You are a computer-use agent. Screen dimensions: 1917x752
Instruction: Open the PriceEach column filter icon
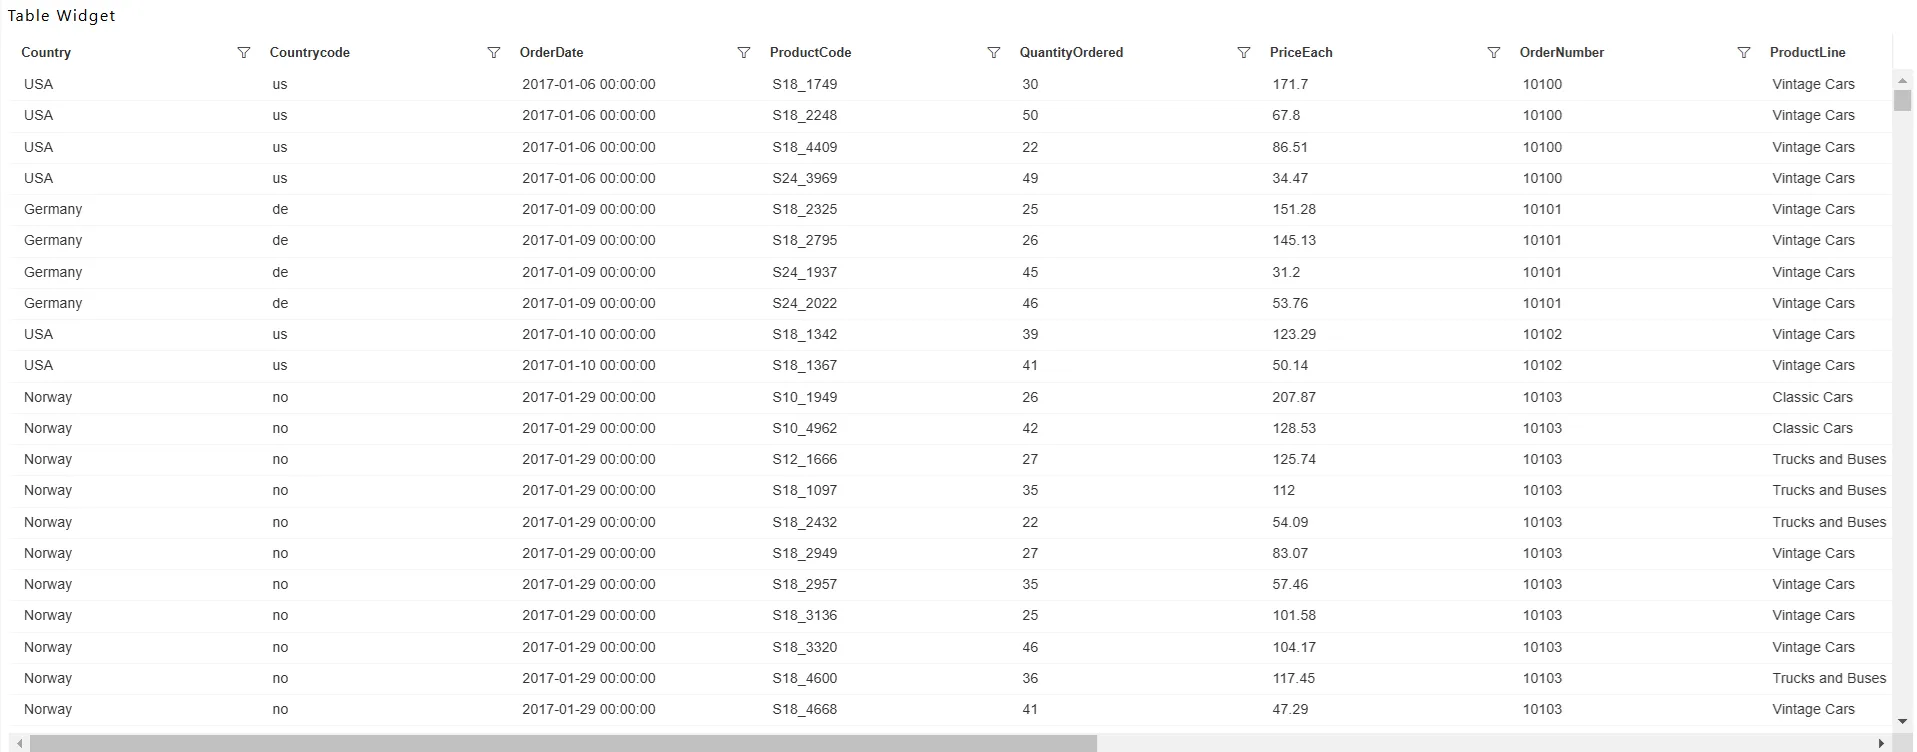pyautogui.click(x=1493, y=53)
